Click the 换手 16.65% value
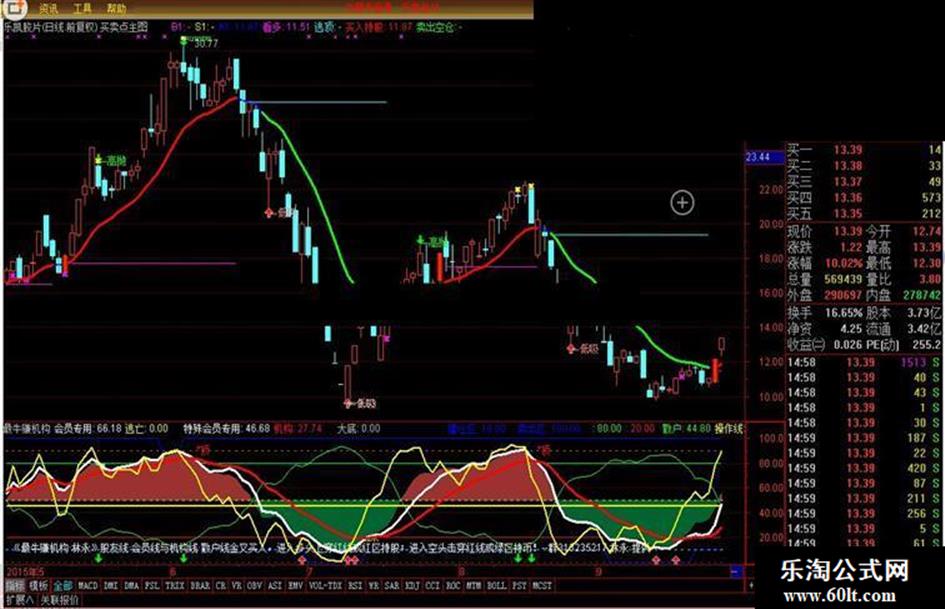The width and height of the screenshot is (945, 609). (844, 313)
